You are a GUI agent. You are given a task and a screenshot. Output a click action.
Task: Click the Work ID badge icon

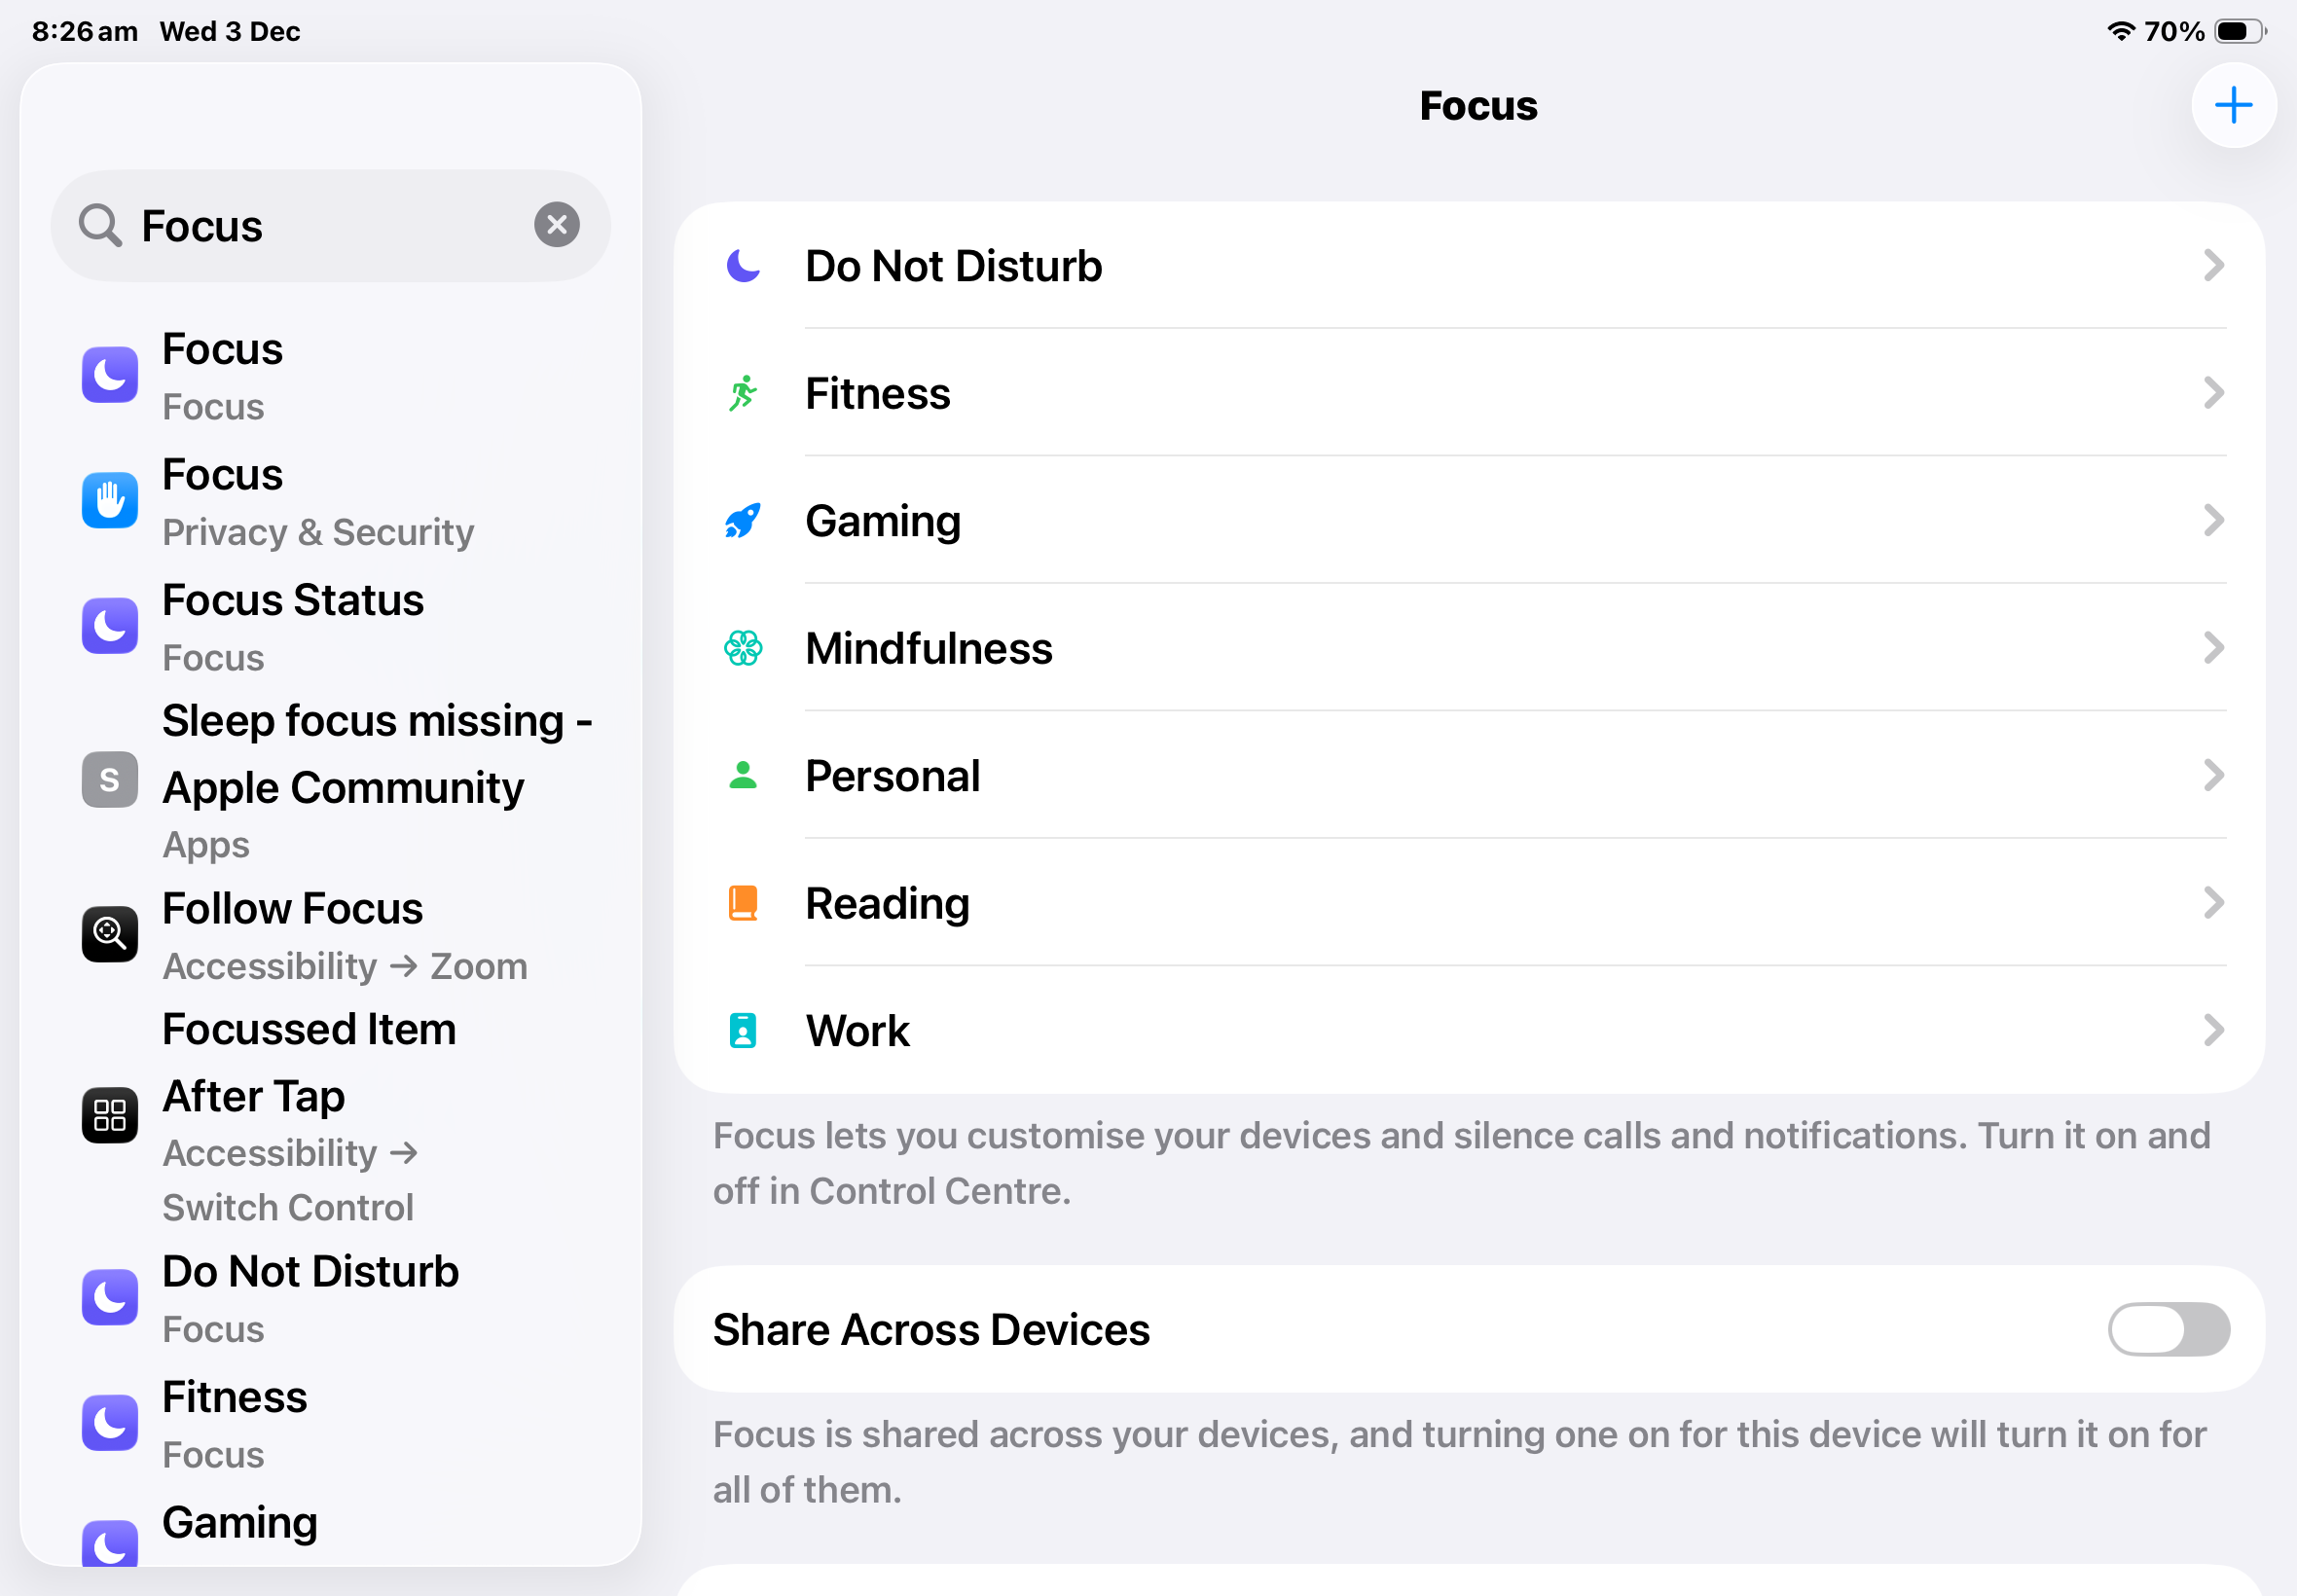point(743,1030)
